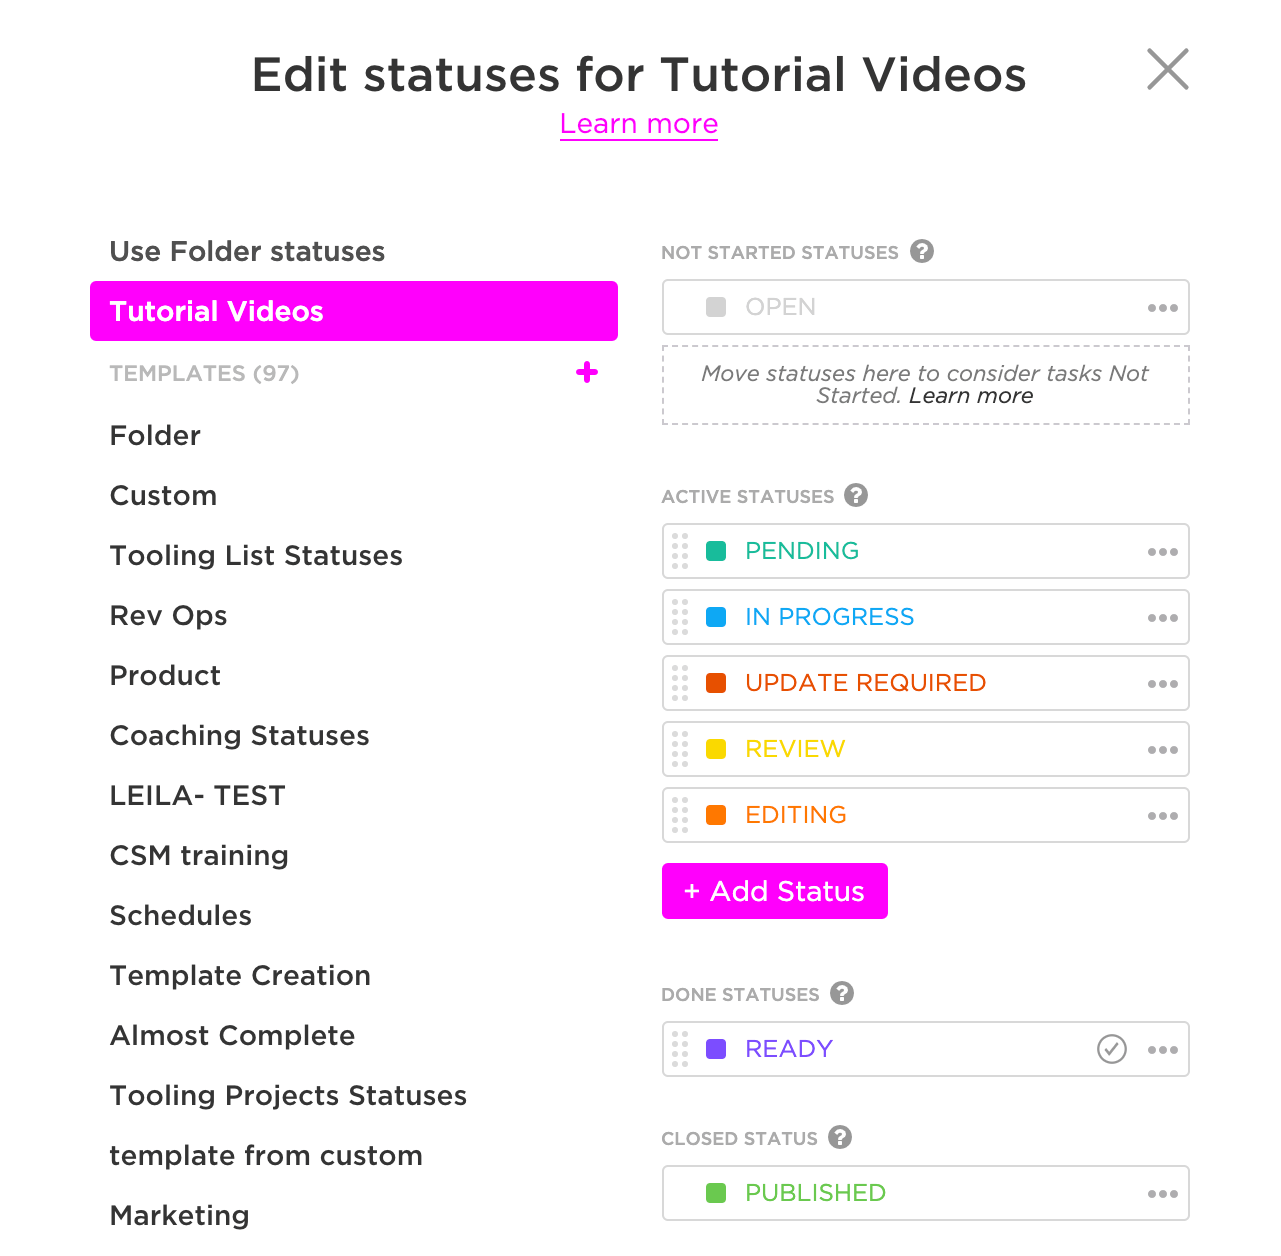This screenshot has height=1256, width=1281.
Task: Open options menu for OPEN status
Action: 1162,308
